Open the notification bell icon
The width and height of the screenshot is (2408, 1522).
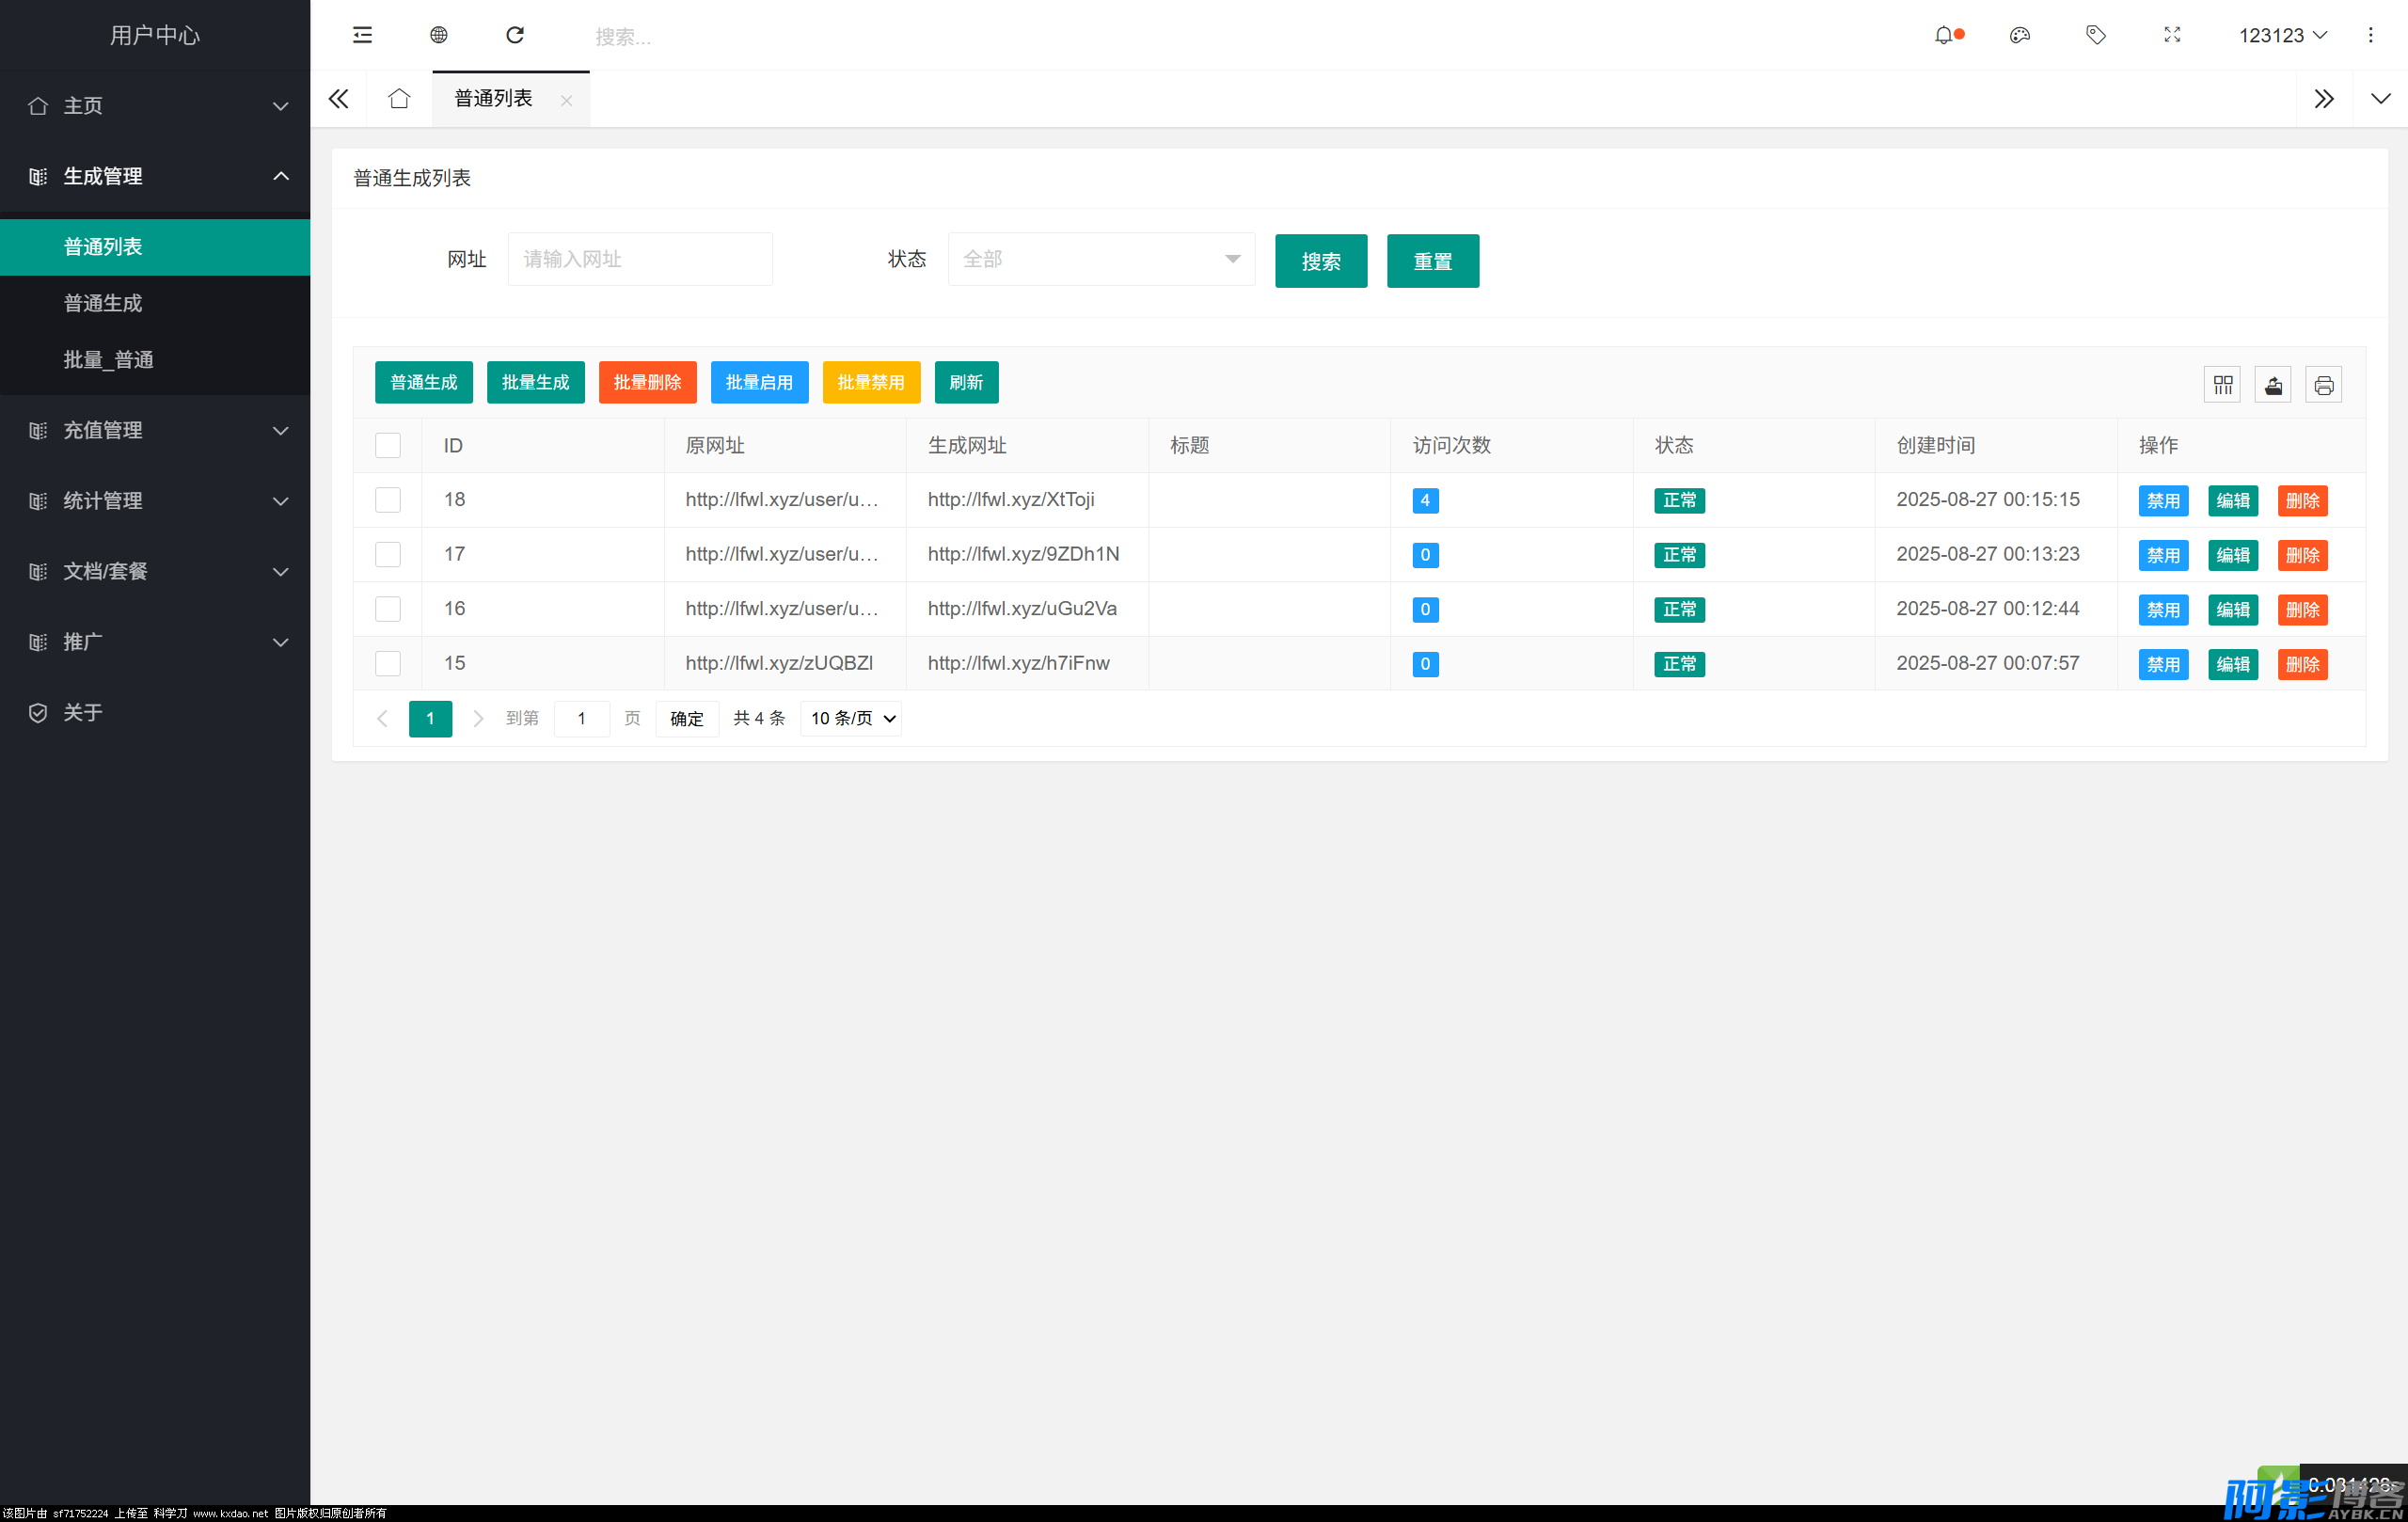1943,35
